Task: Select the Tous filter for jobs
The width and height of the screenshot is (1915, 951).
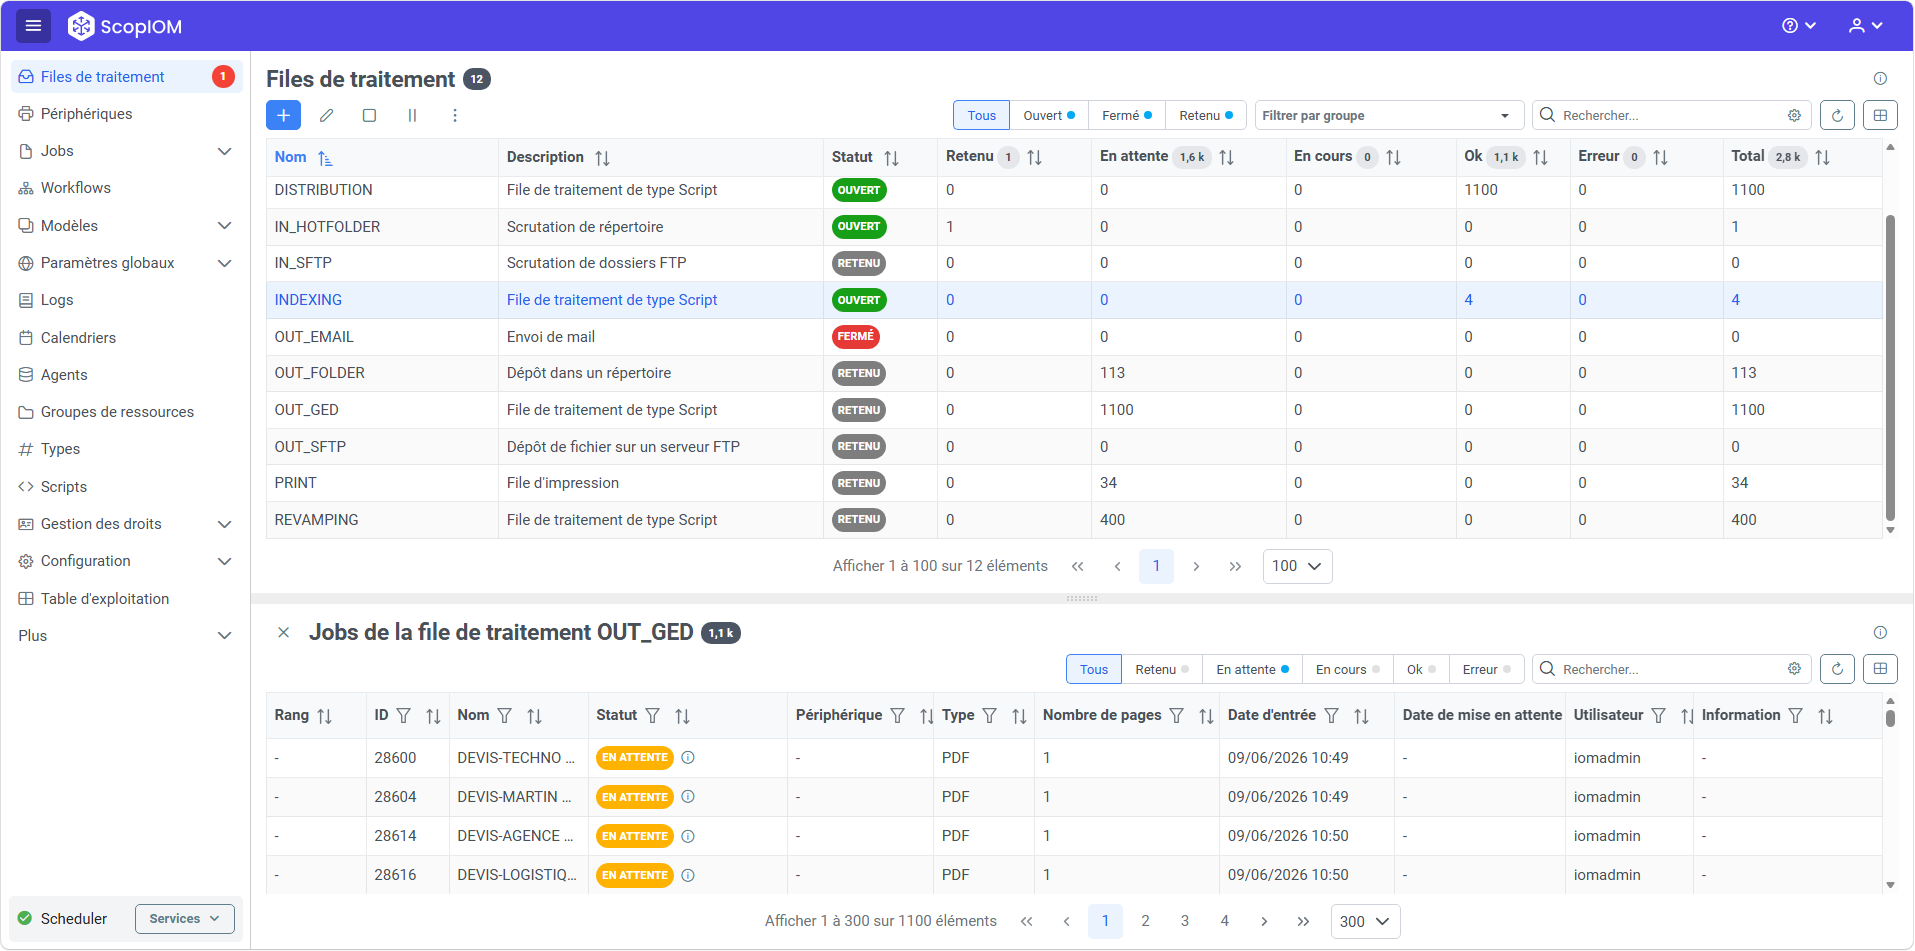Action: point(1094,669)
